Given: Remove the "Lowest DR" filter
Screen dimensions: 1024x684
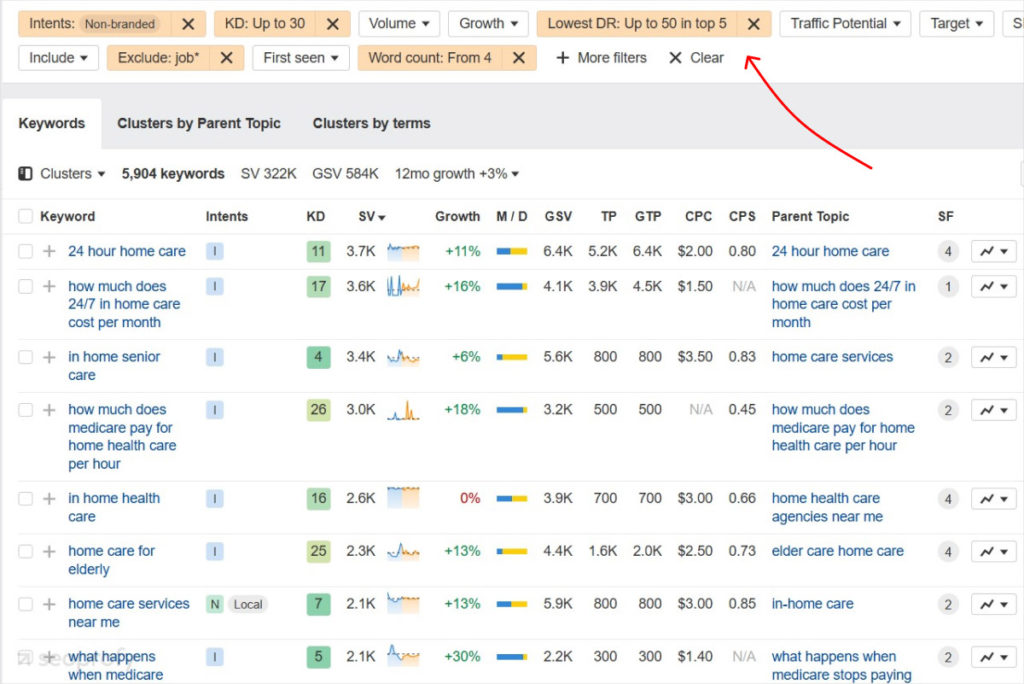Looking at the screenshot, I should (755, 23).
